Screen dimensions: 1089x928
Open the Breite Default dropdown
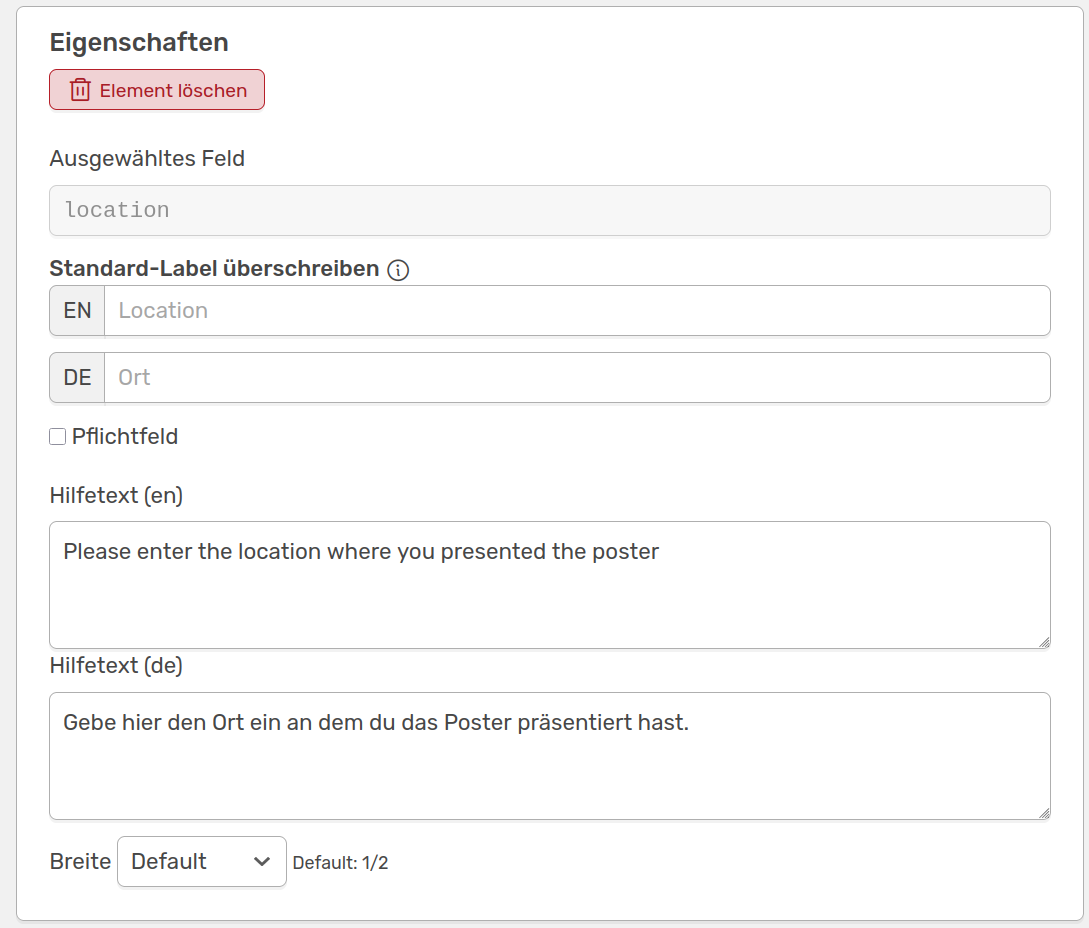click(201, 862)
